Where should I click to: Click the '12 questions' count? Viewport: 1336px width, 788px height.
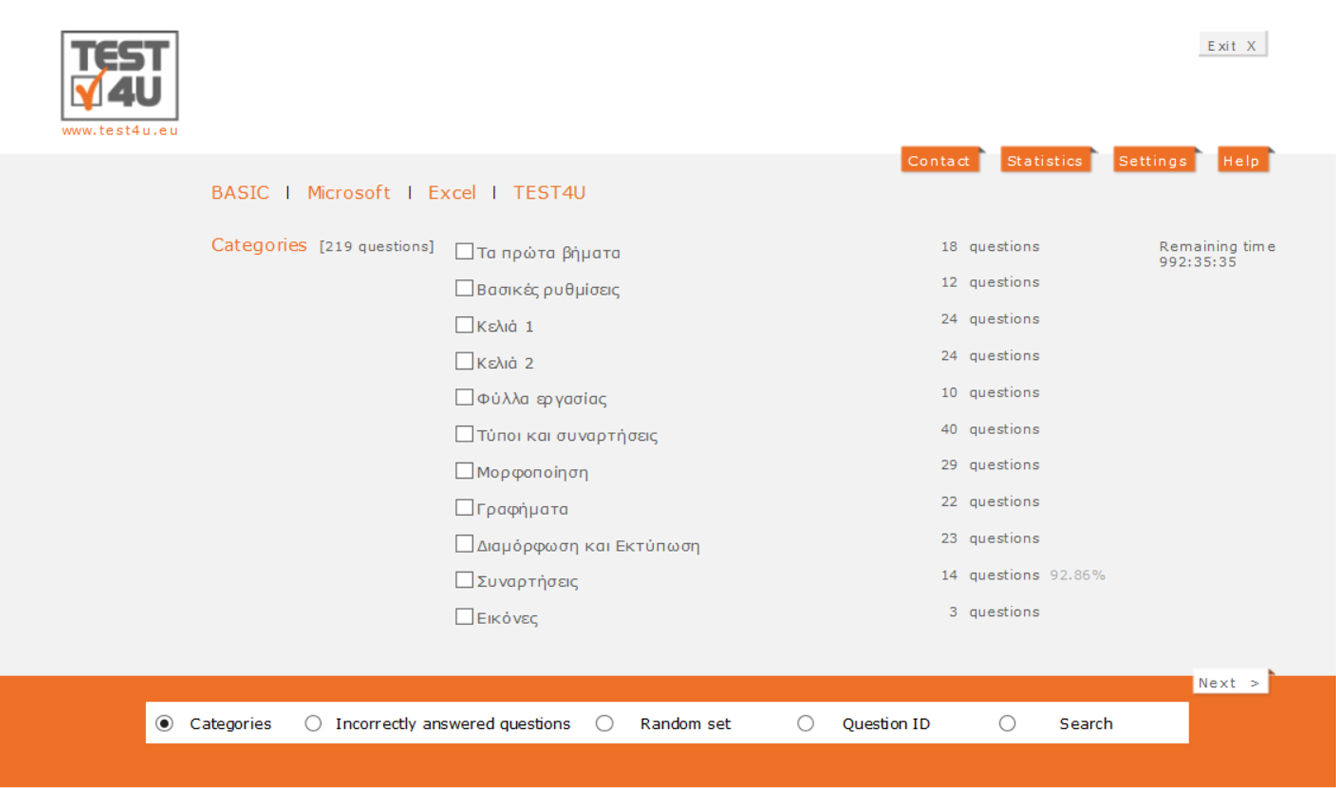(x=990, y=282)
